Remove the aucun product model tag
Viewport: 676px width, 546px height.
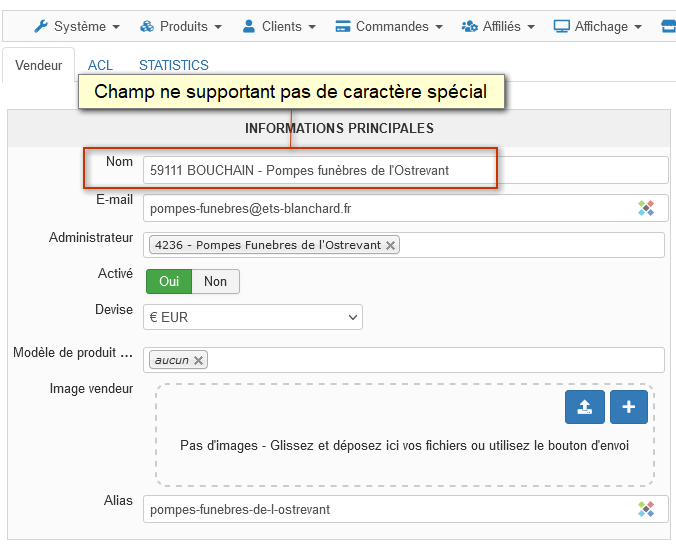pos(199,360)
